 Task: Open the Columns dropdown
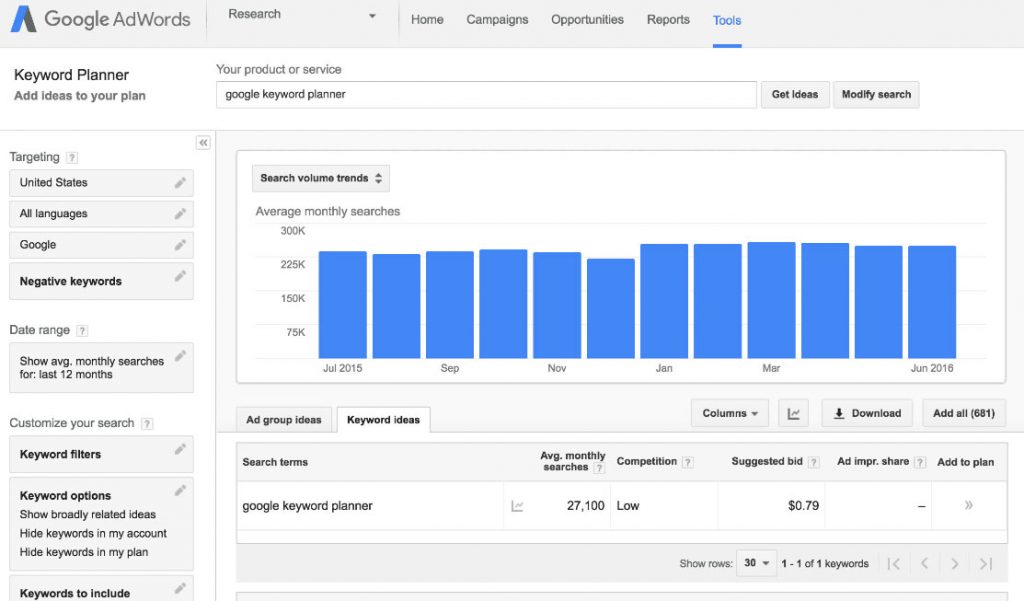coord(729,414)
